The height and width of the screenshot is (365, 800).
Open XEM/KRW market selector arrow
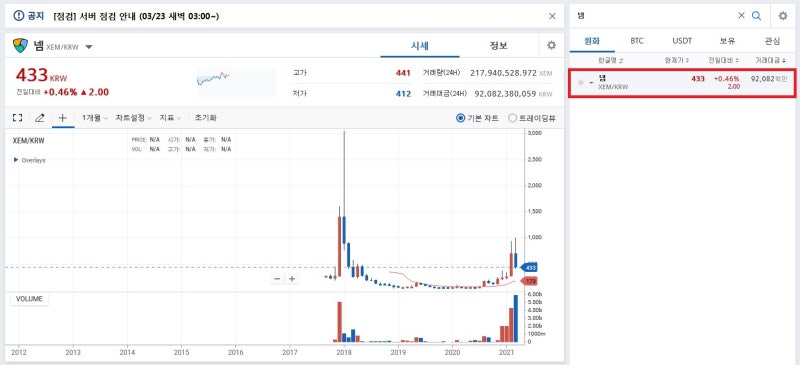[89, 47]
